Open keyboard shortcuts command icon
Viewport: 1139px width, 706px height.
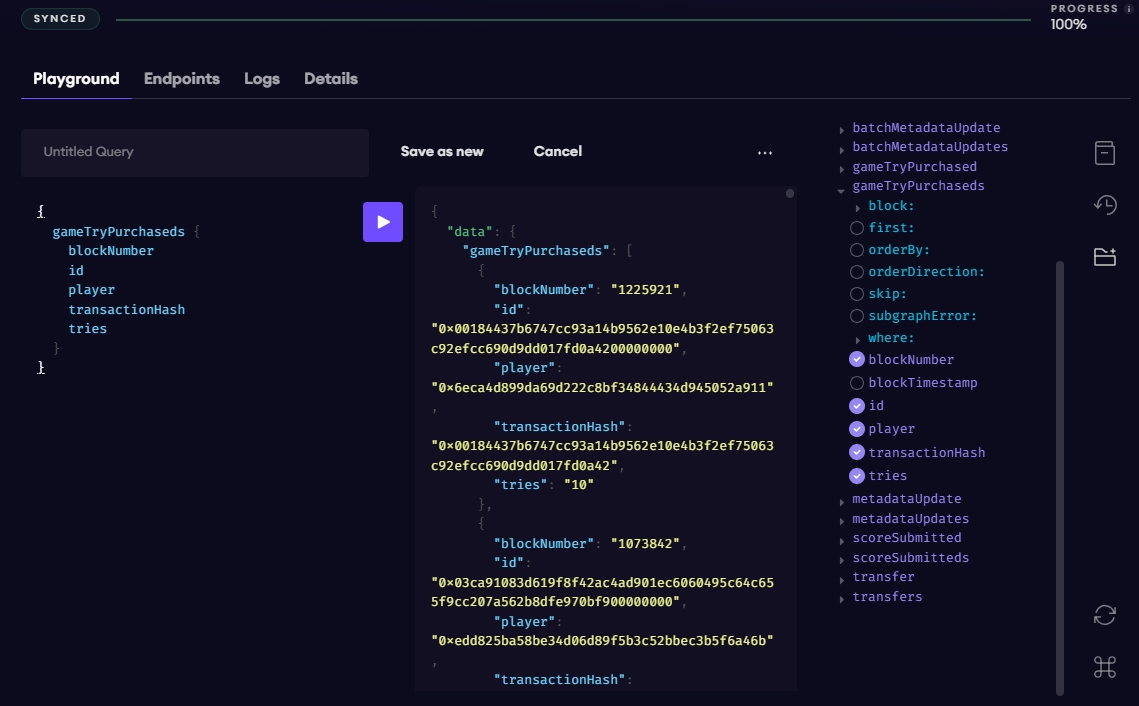(x=1104, y=667)
